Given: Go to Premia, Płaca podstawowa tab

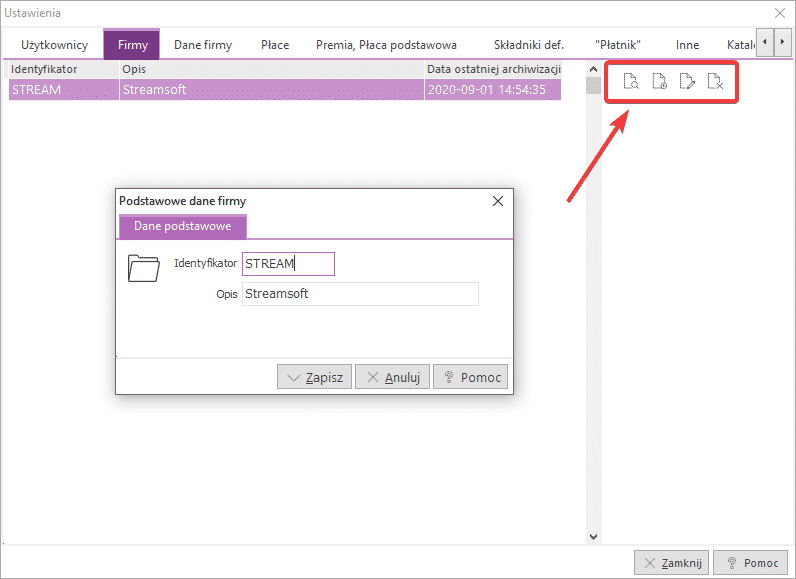Looking at the screenshot, I should tap(386, 45).
